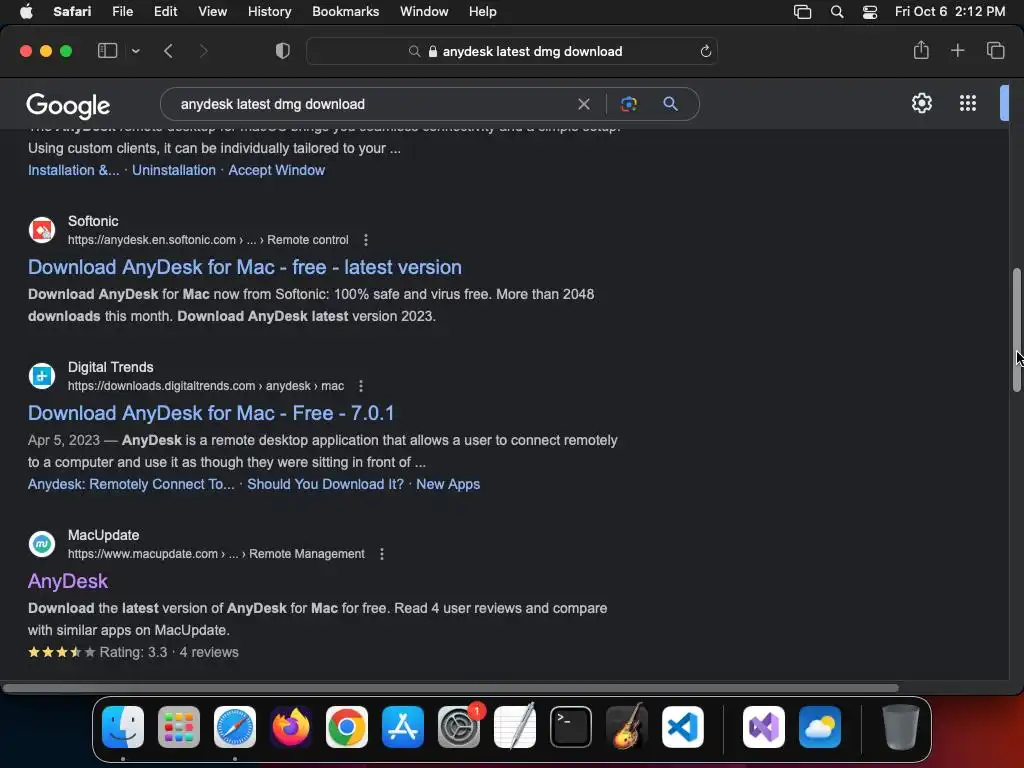Screen dimensions: 1024x768
Task: Clear the search query with X
Action: [x=584, y=104]
